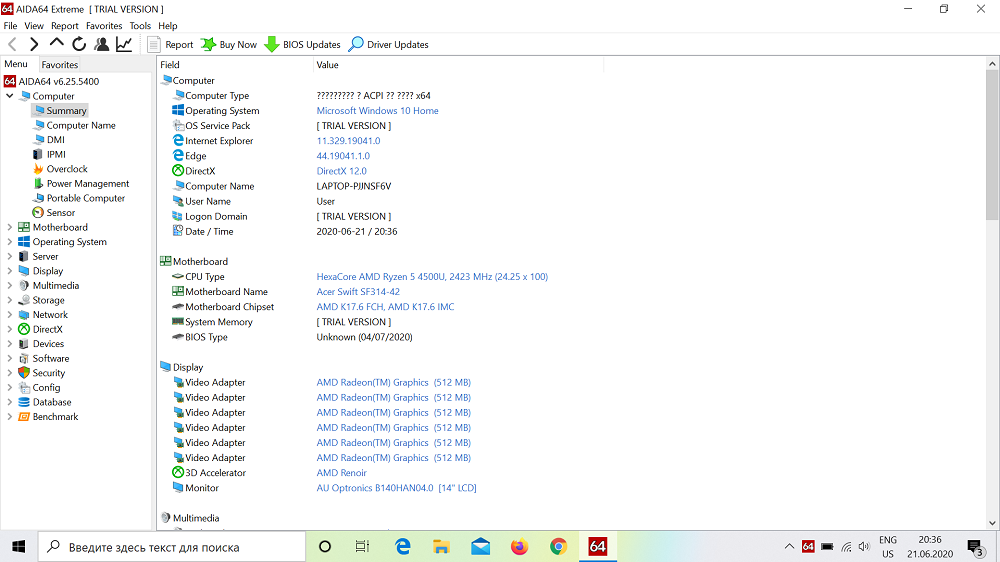Click the Forward navigation arrow
This screenshot has height=562, width=1000.
pos(34,44)
